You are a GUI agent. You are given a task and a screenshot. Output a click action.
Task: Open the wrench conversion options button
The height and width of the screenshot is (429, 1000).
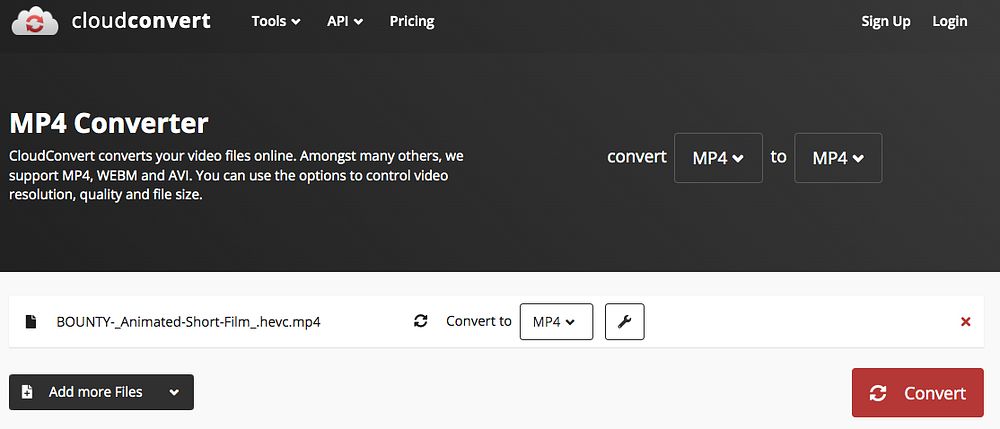(x=624, y=322)
